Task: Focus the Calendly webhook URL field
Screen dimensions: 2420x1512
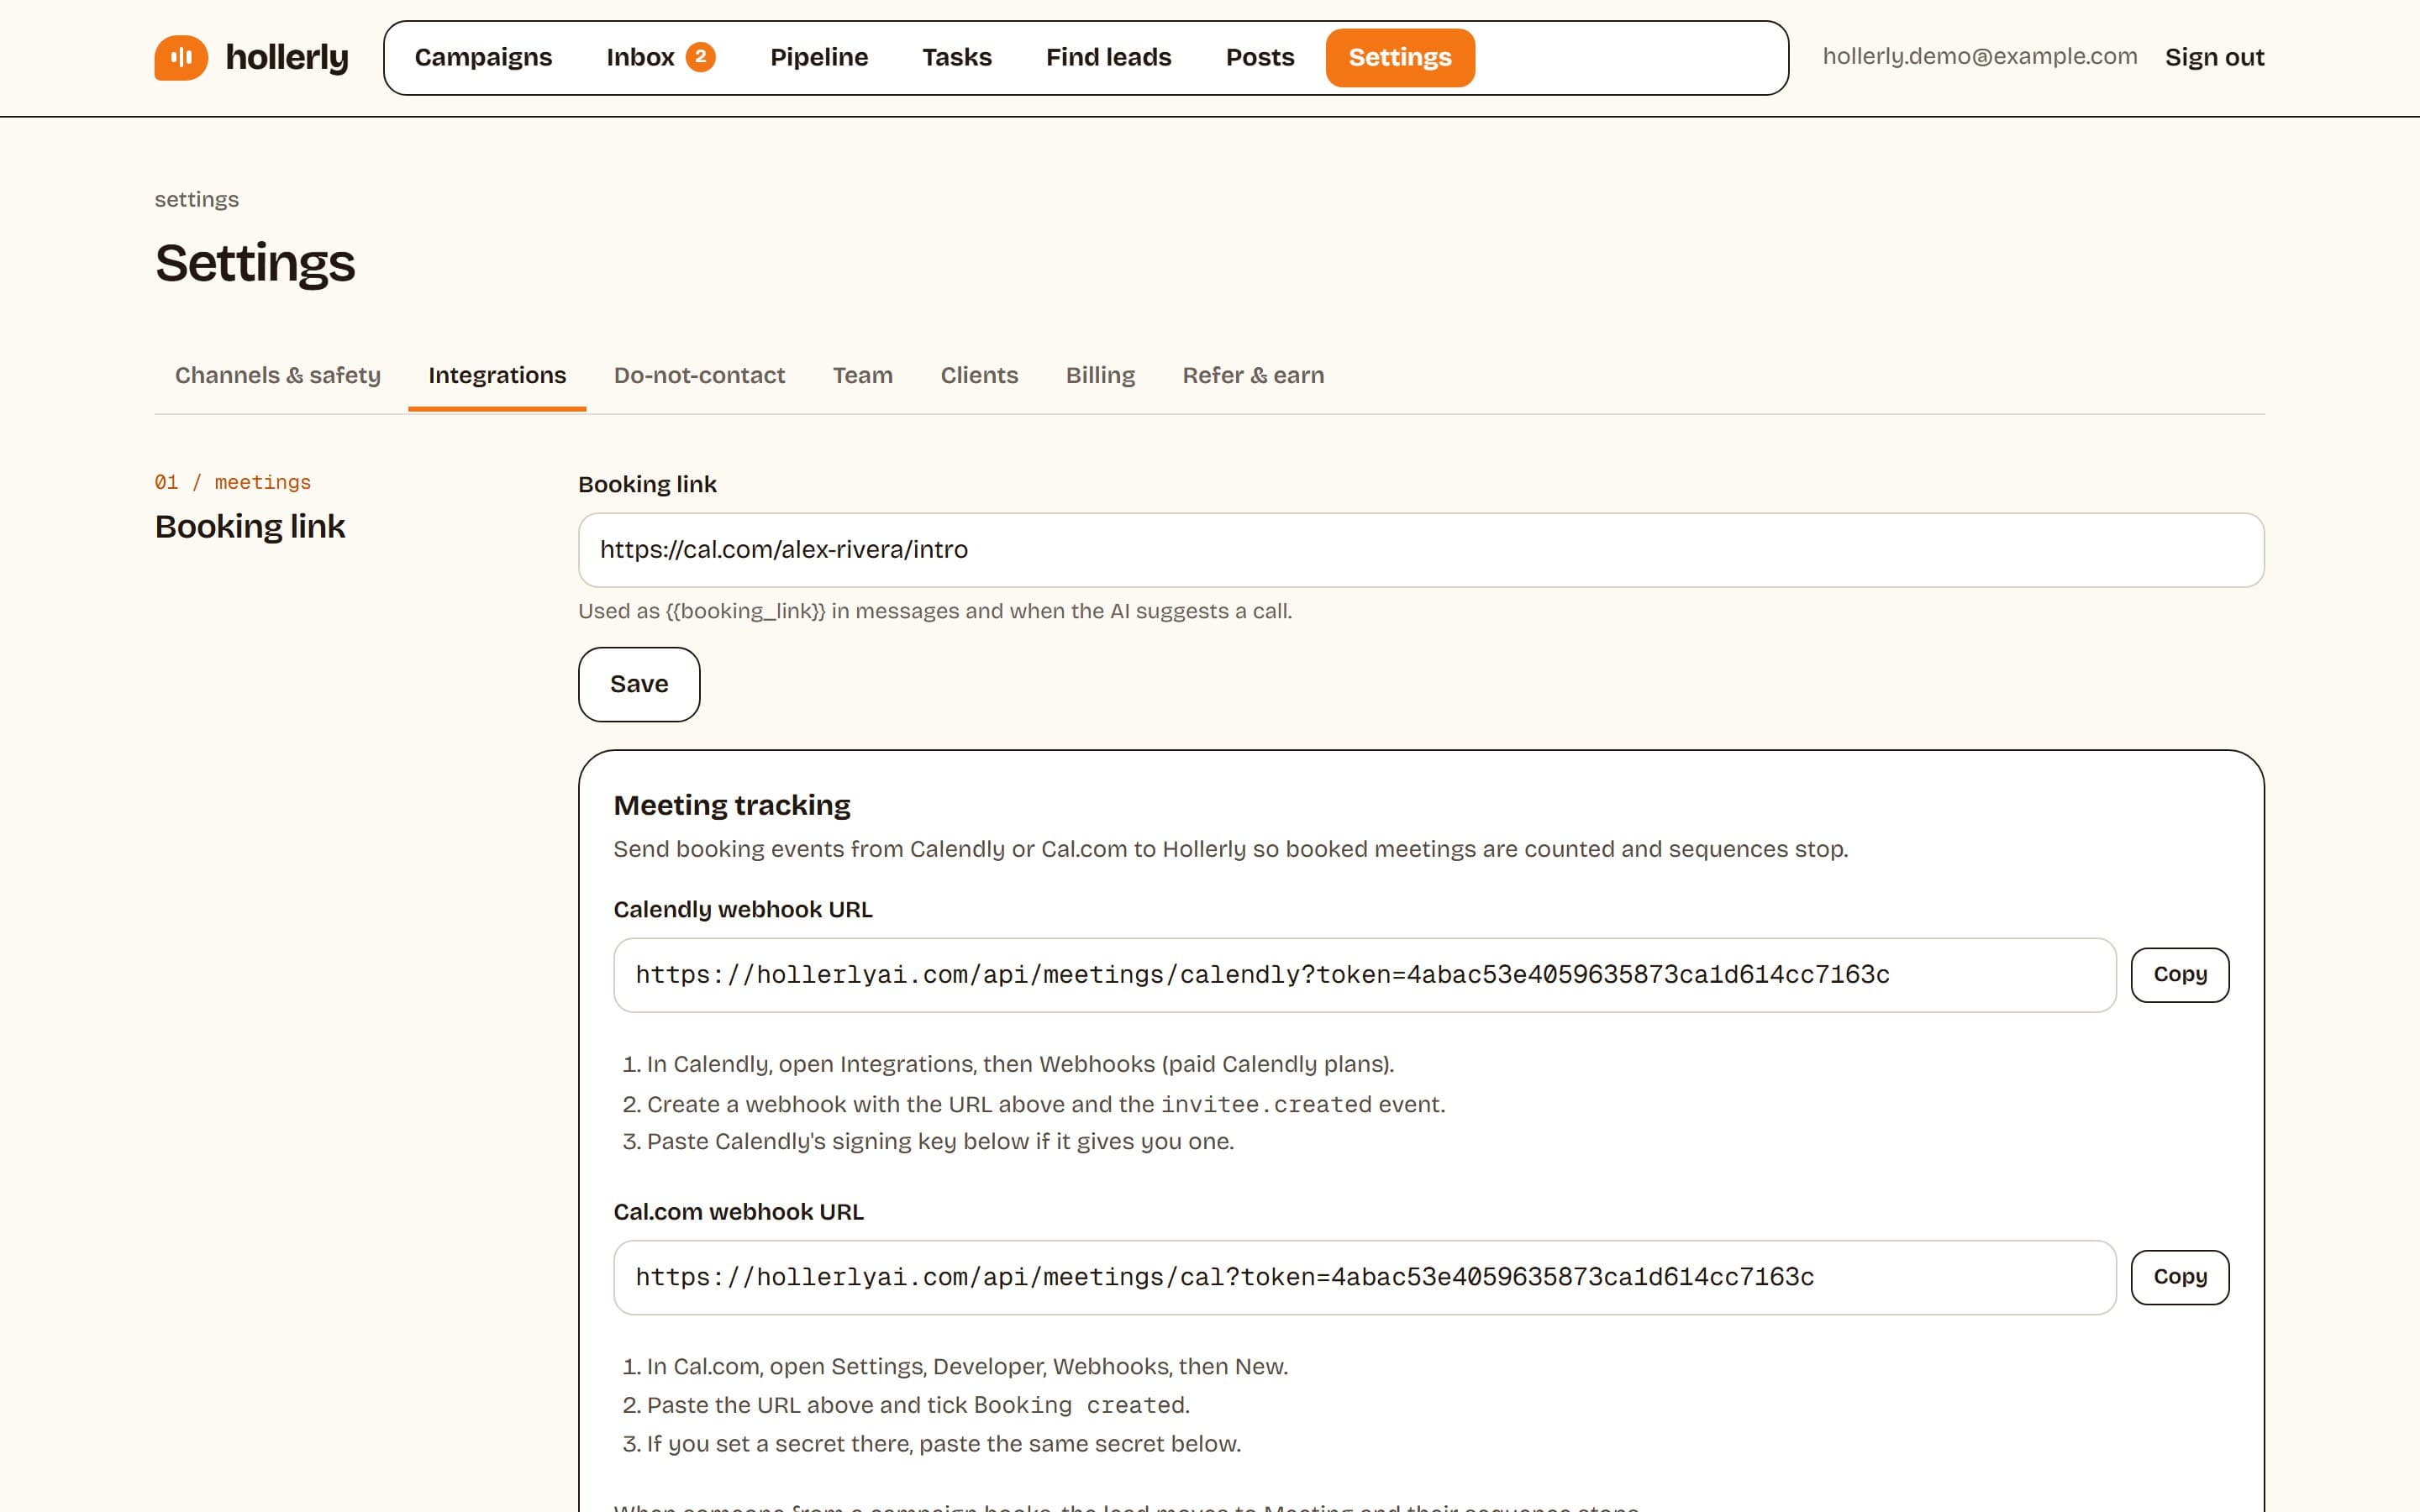Action: (x=1365, y=975)
